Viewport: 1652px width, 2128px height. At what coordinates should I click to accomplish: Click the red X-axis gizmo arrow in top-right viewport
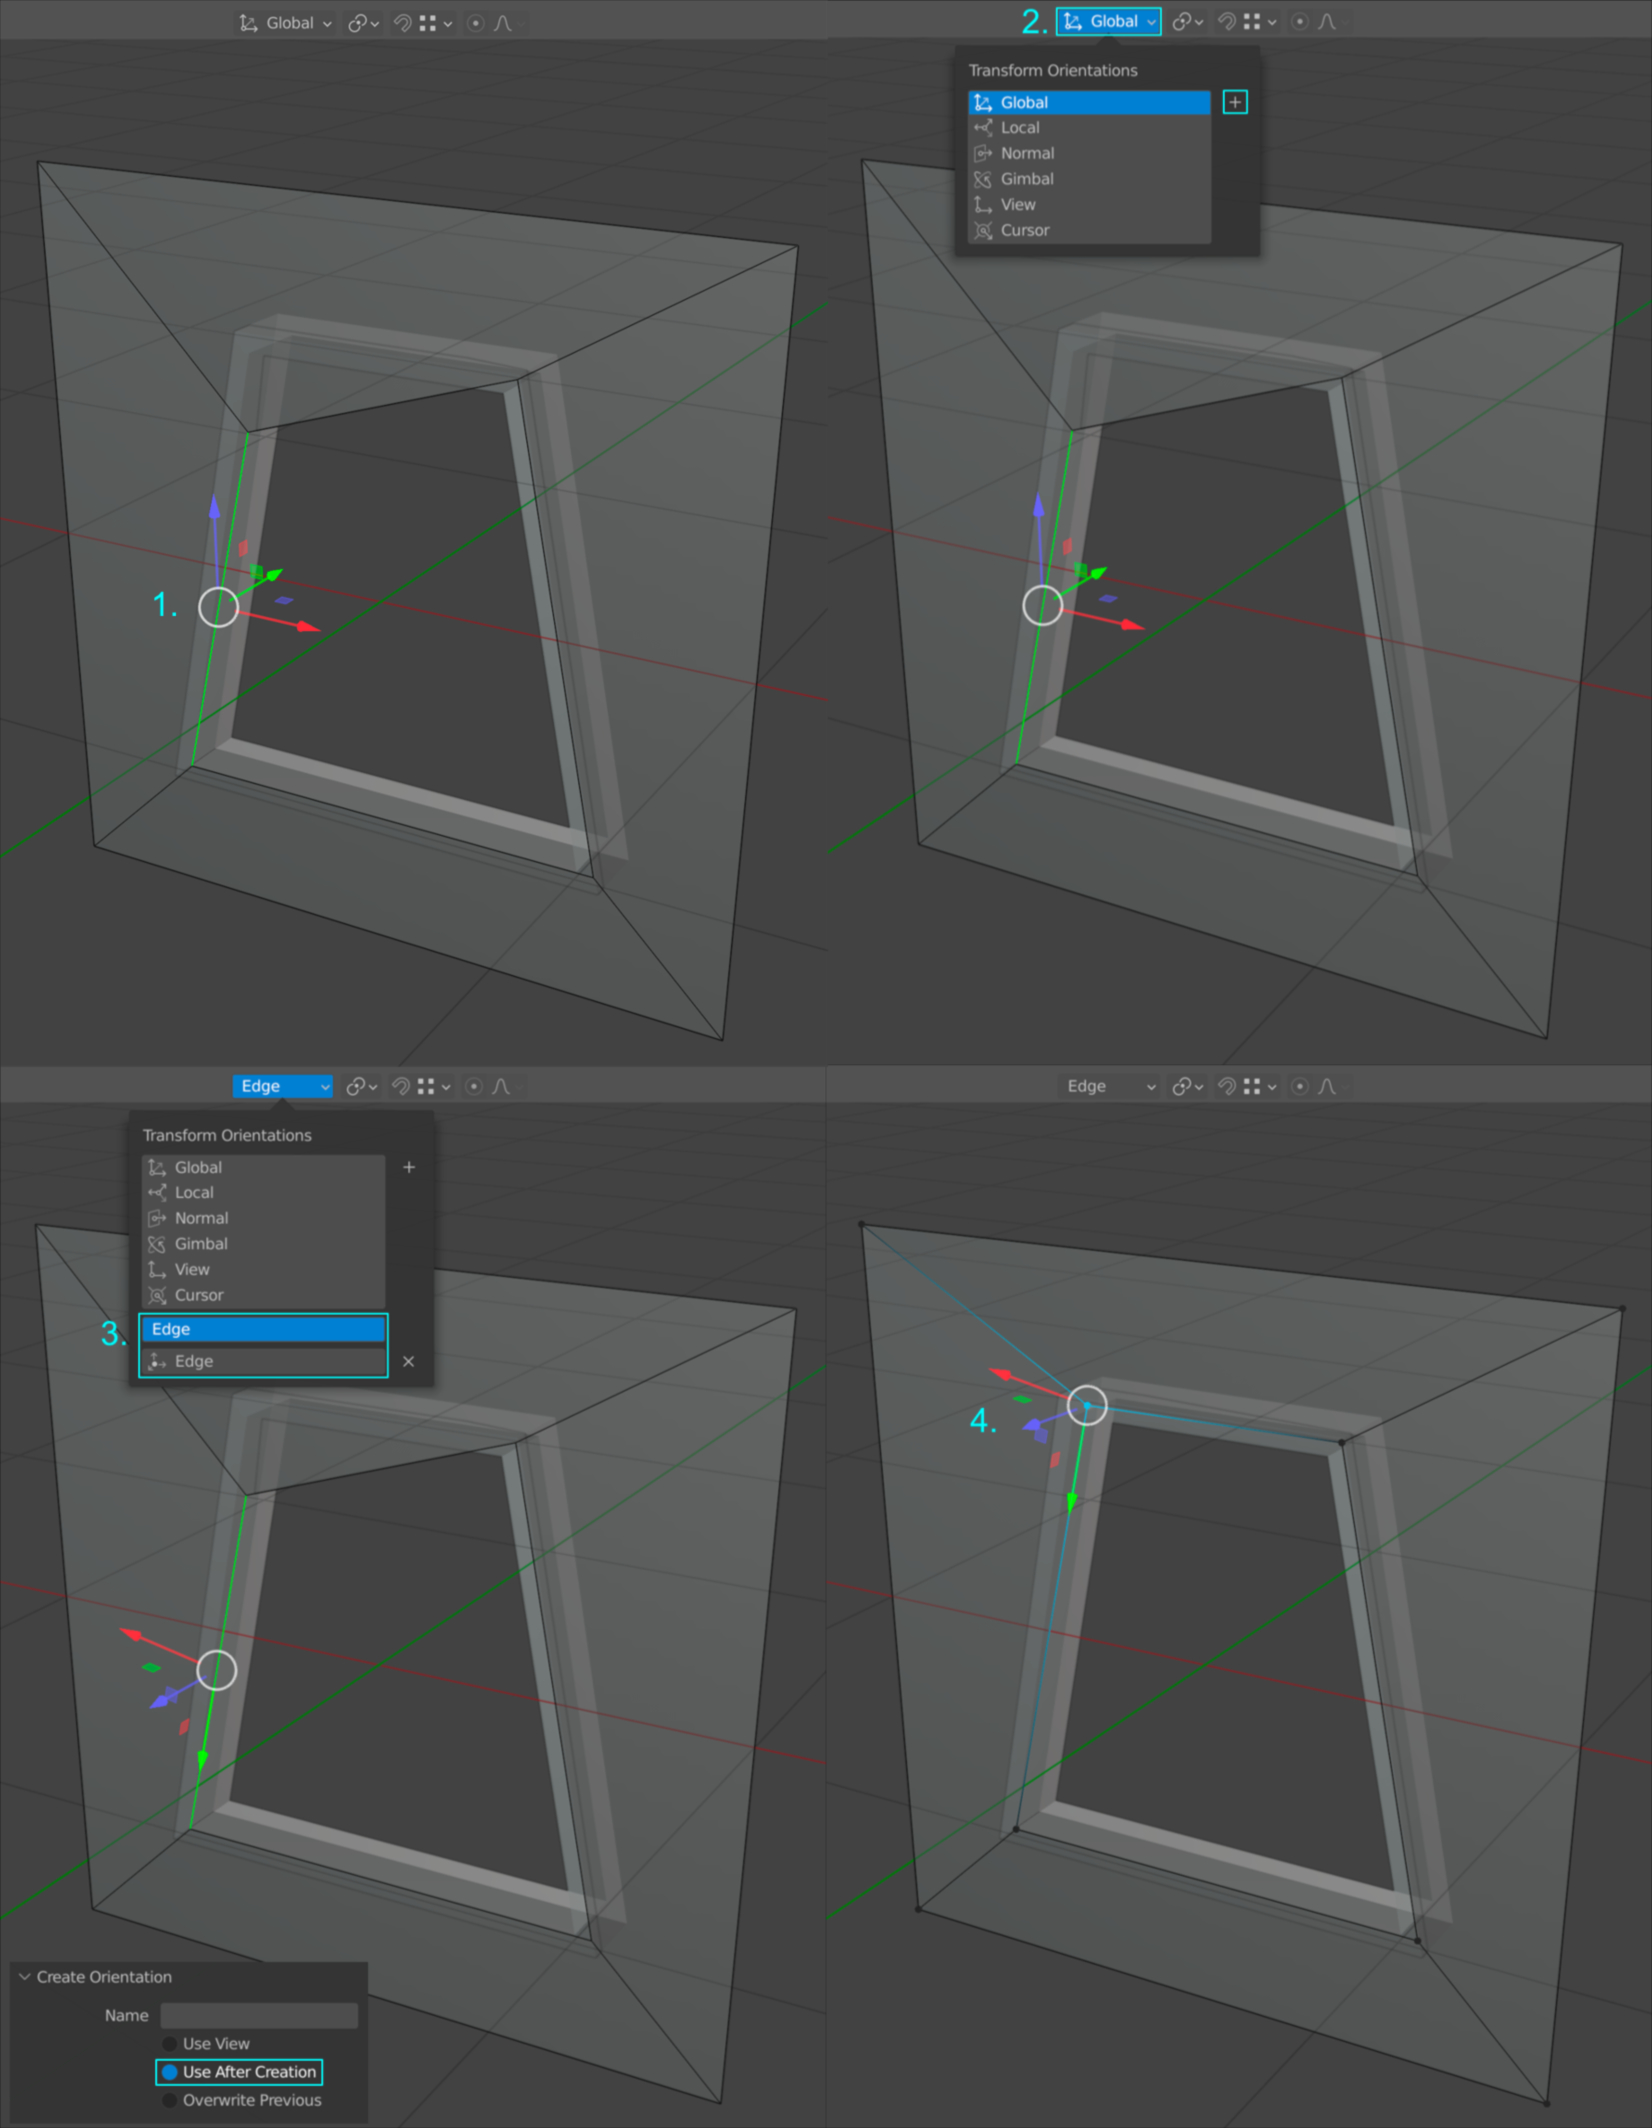[x=1132, y=624]
